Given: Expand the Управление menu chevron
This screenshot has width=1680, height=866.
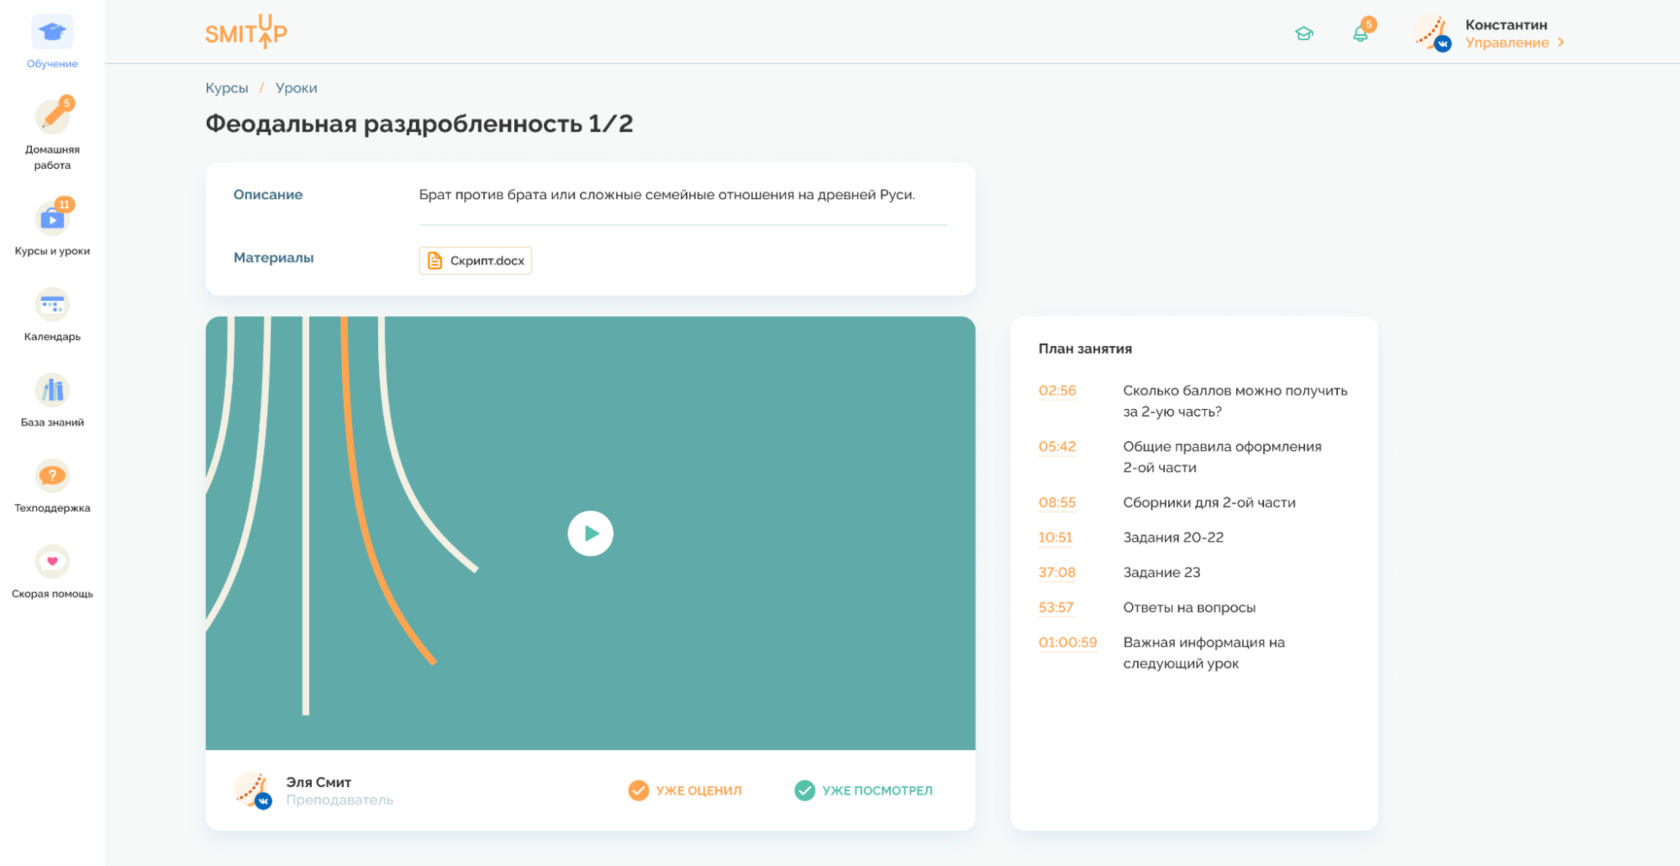Looking at the screenshot, I should (x=1561, y=42).
